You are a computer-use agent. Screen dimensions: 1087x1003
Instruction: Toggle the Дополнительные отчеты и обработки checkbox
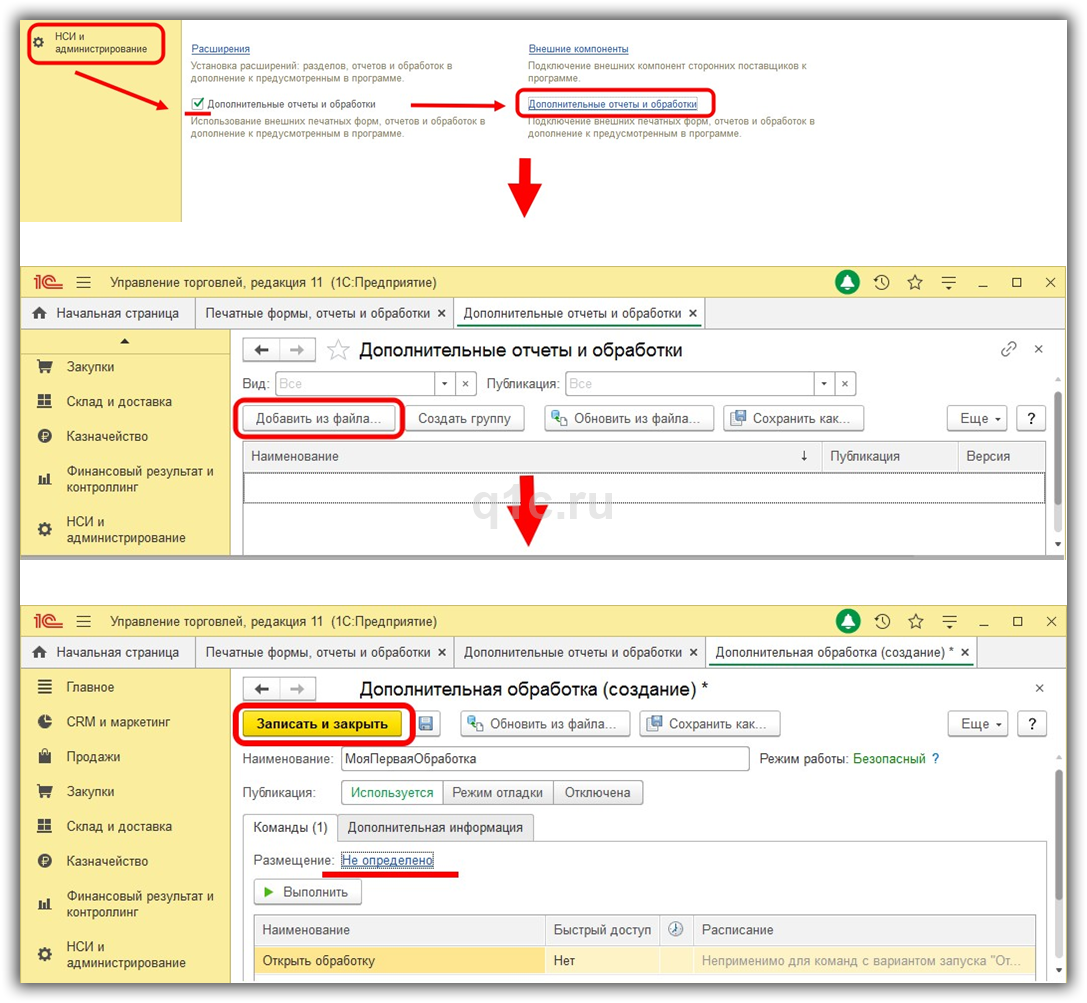click(198, 103)
